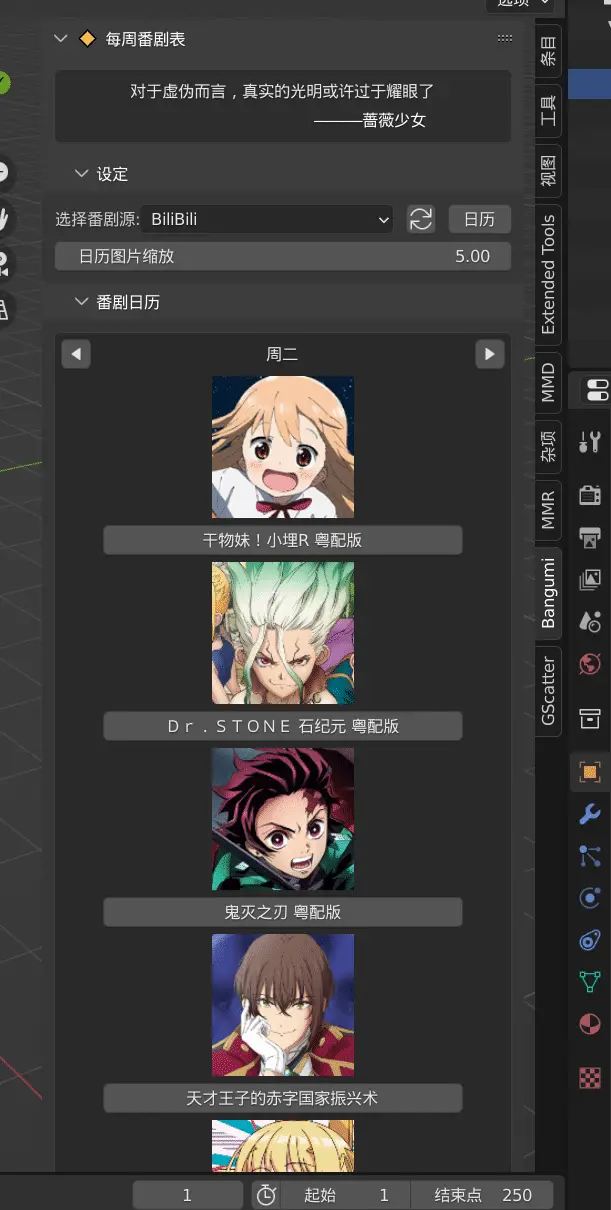Open the World properties tab (red globe)

(590, 663)
